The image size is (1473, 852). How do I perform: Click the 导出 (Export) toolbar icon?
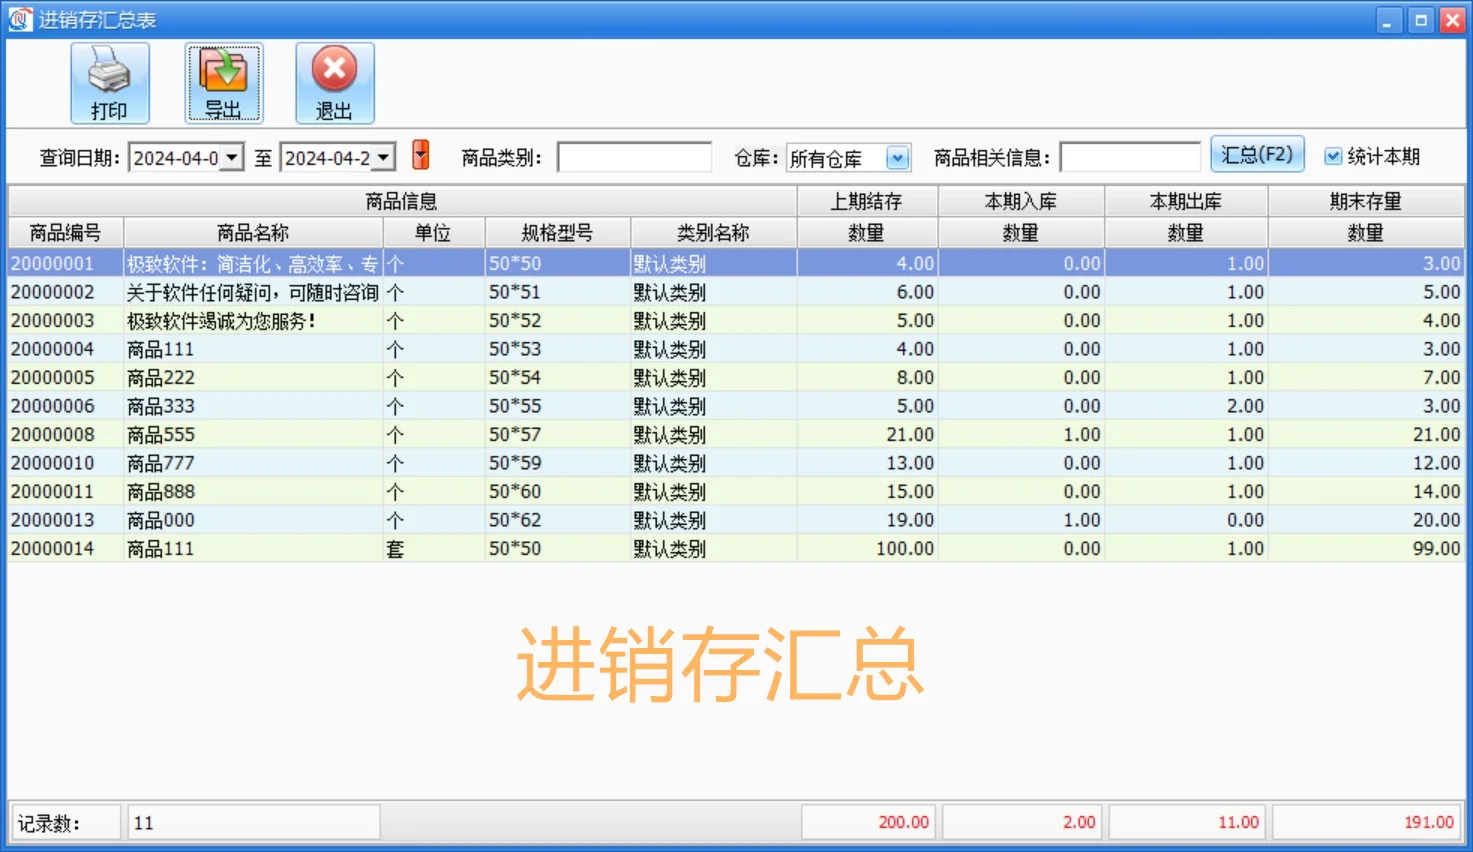(x=223, y=82)
